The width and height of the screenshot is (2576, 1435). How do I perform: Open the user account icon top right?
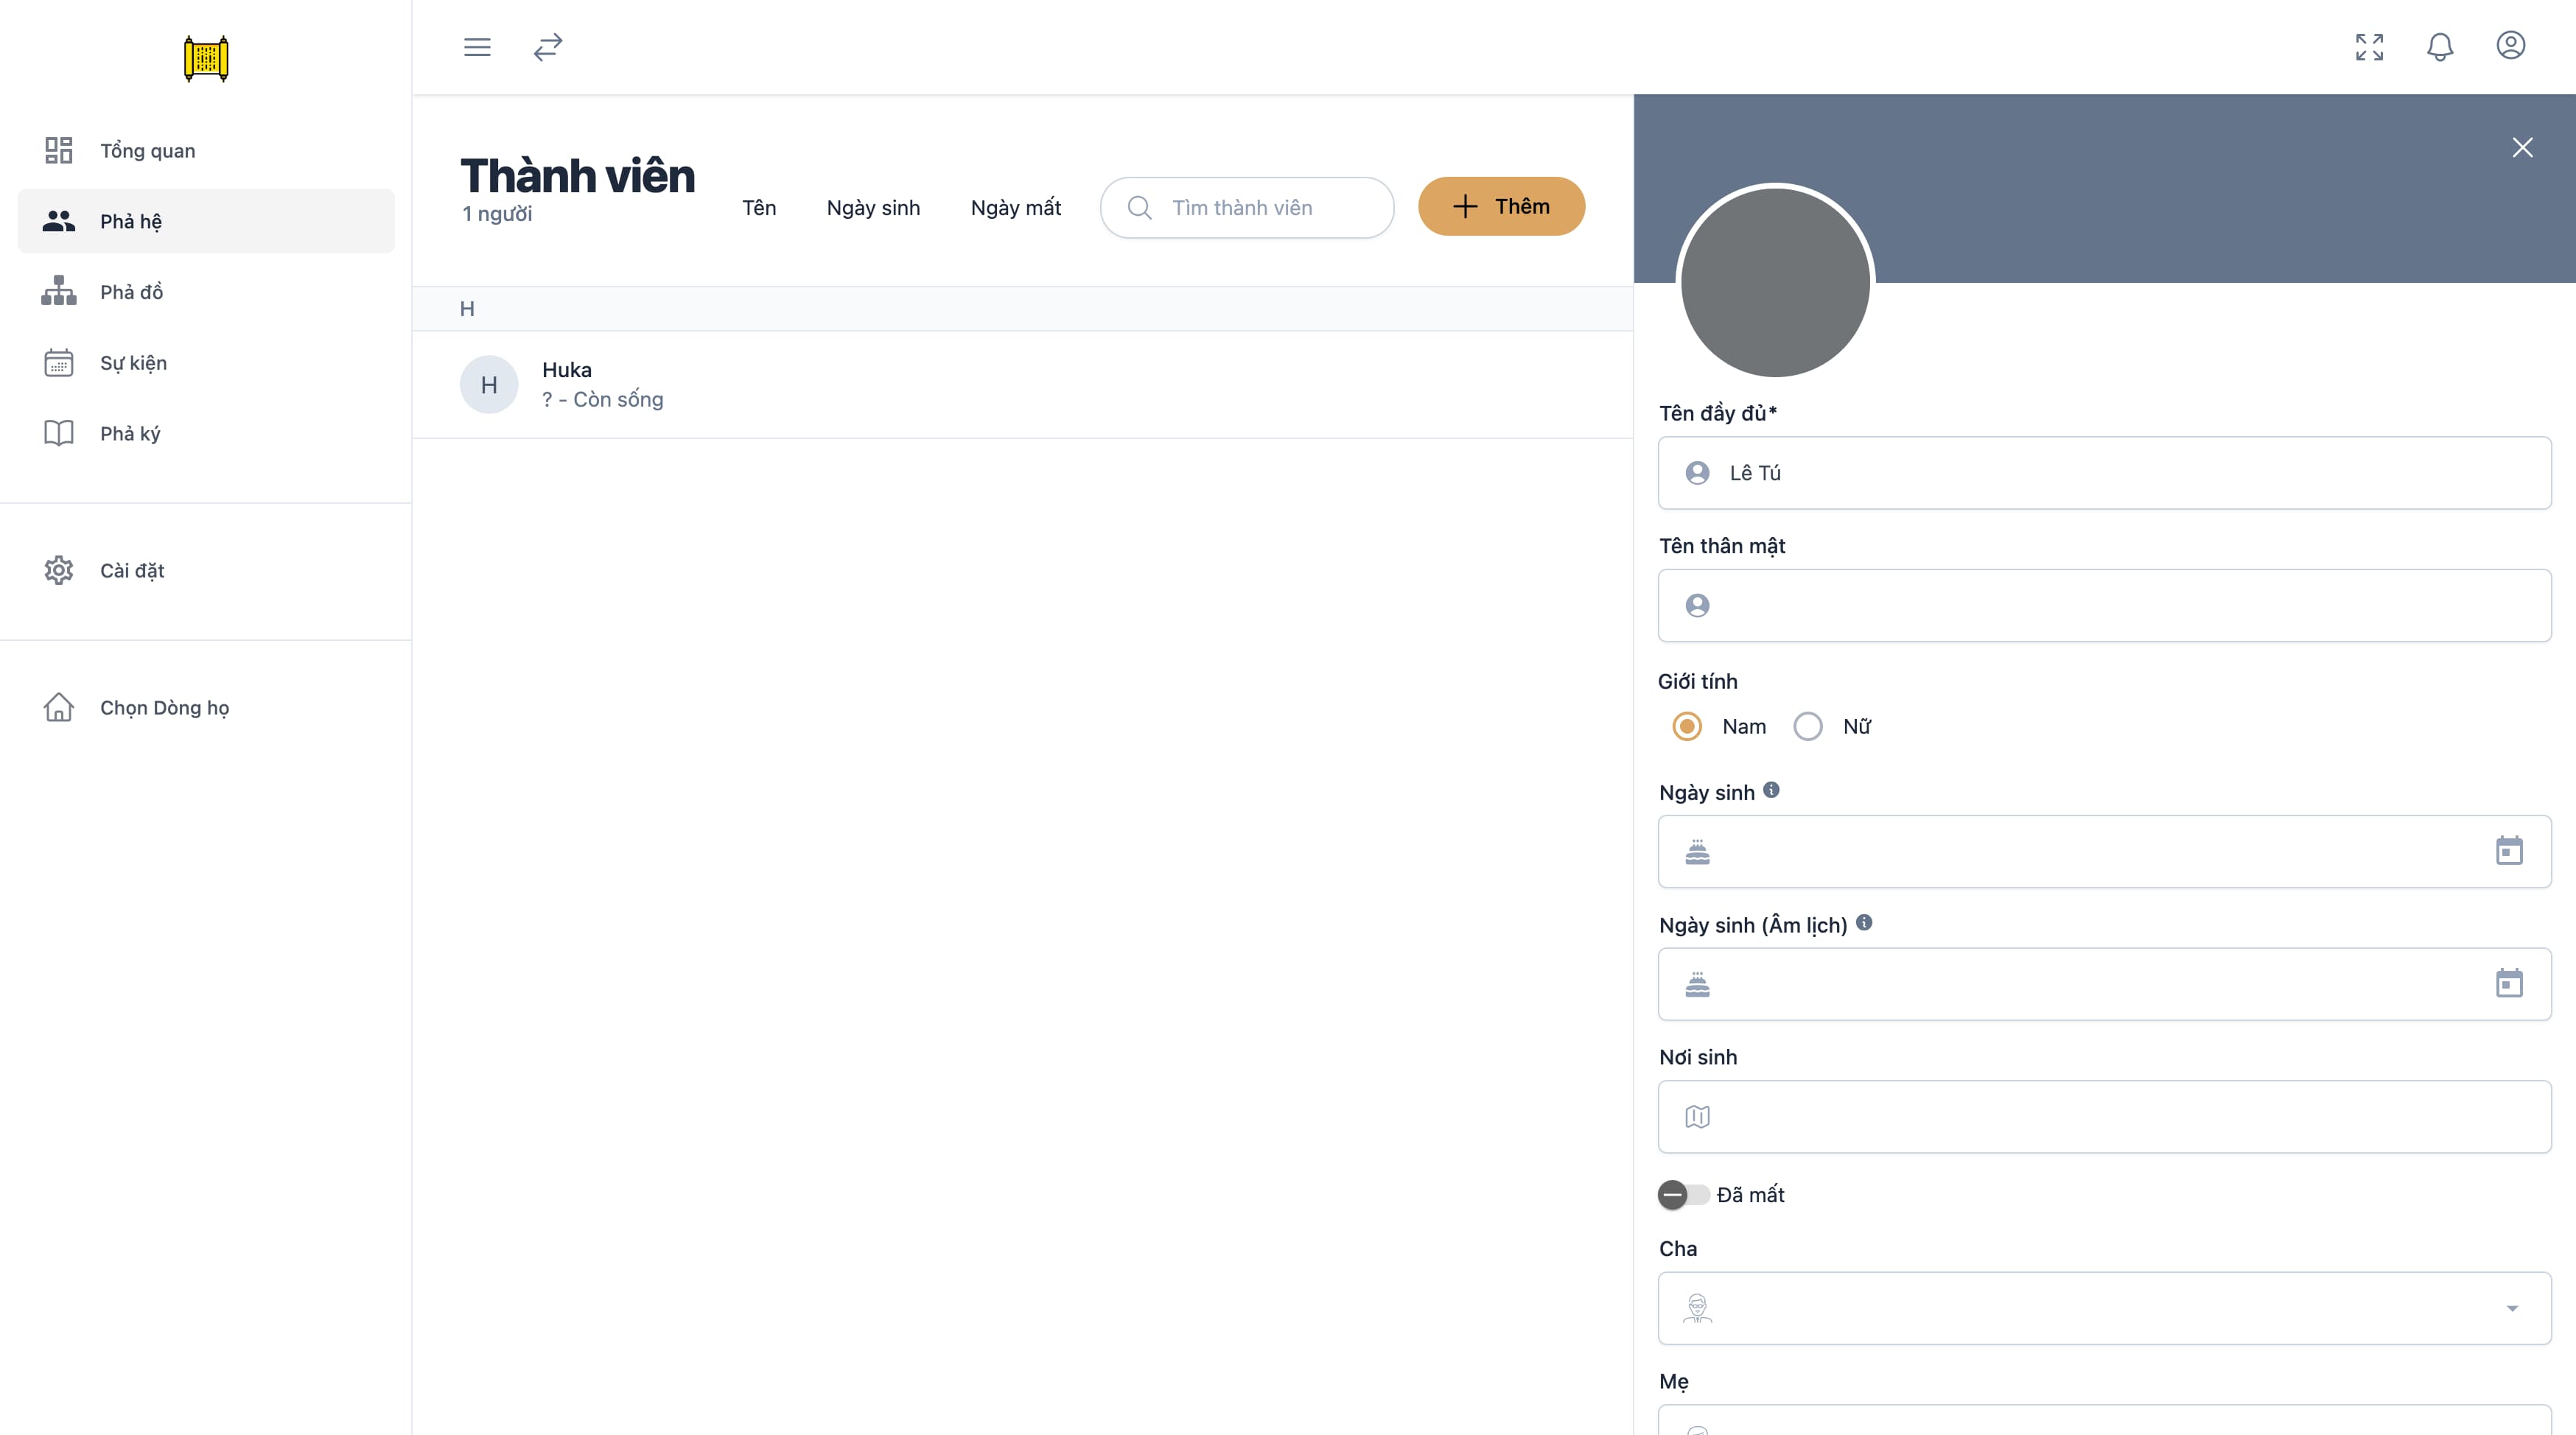coord(2511,45)
